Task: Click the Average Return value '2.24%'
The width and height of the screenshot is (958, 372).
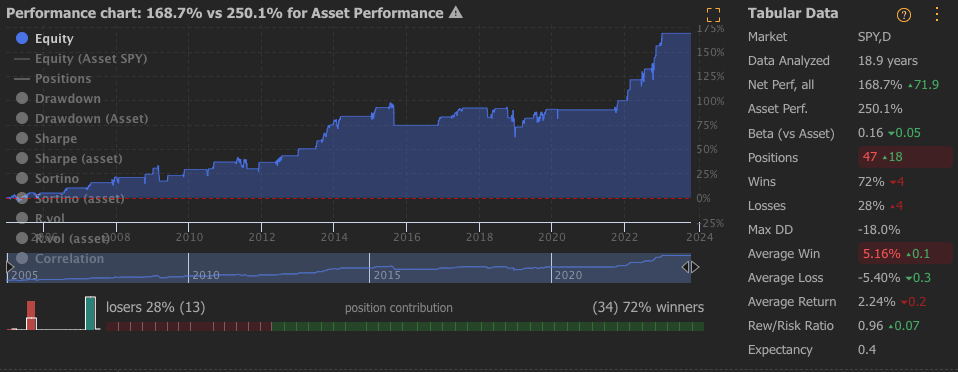Action: [x=877, y=302]
